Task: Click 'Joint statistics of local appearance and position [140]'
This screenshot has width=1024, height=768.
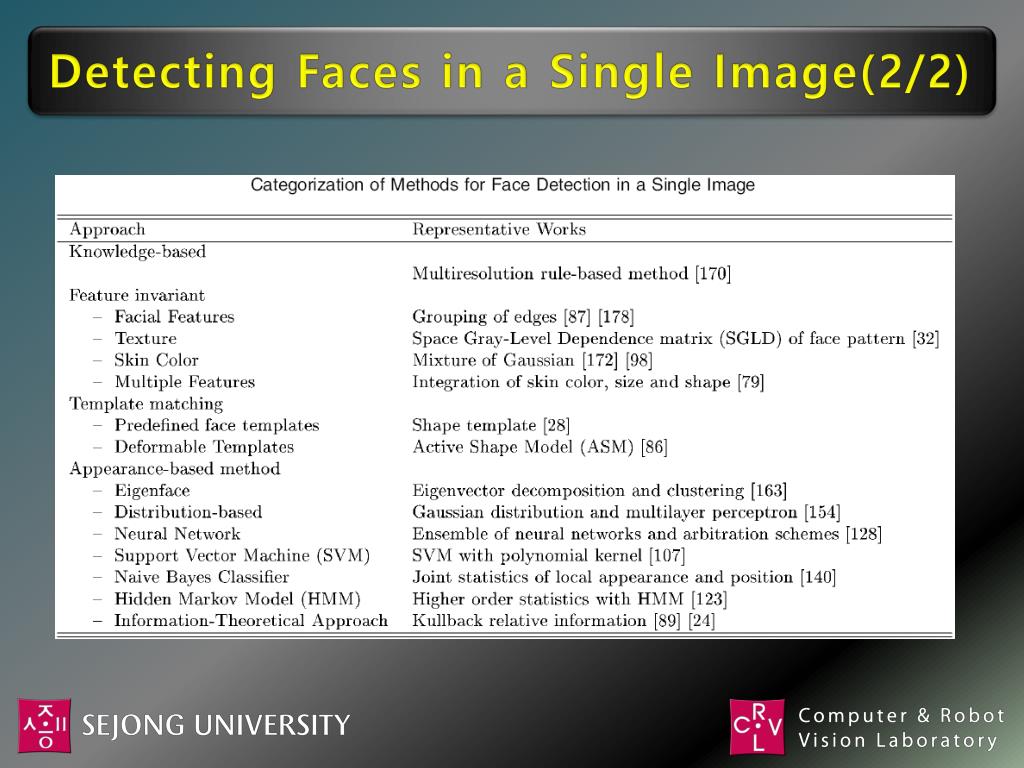Action: click(x=624, y=577)
